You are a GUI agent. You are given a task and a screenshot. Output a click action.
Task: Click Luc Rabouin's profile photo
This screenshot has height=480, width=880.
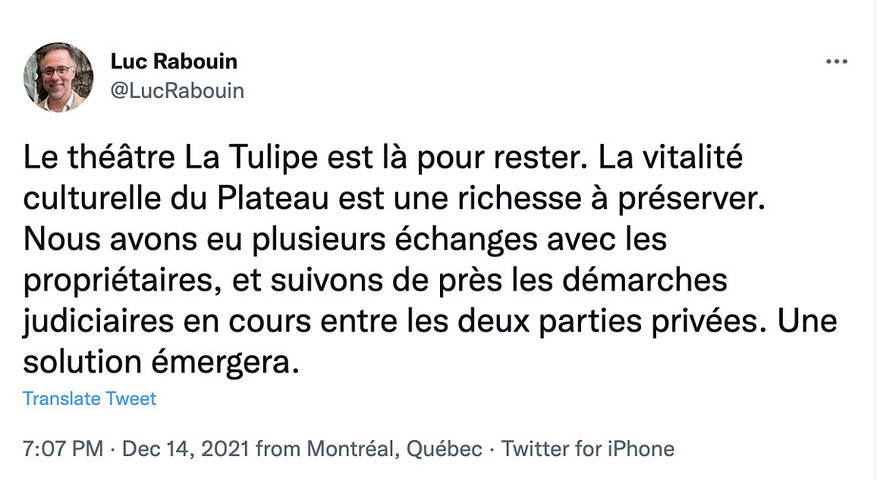click(59, 77)
